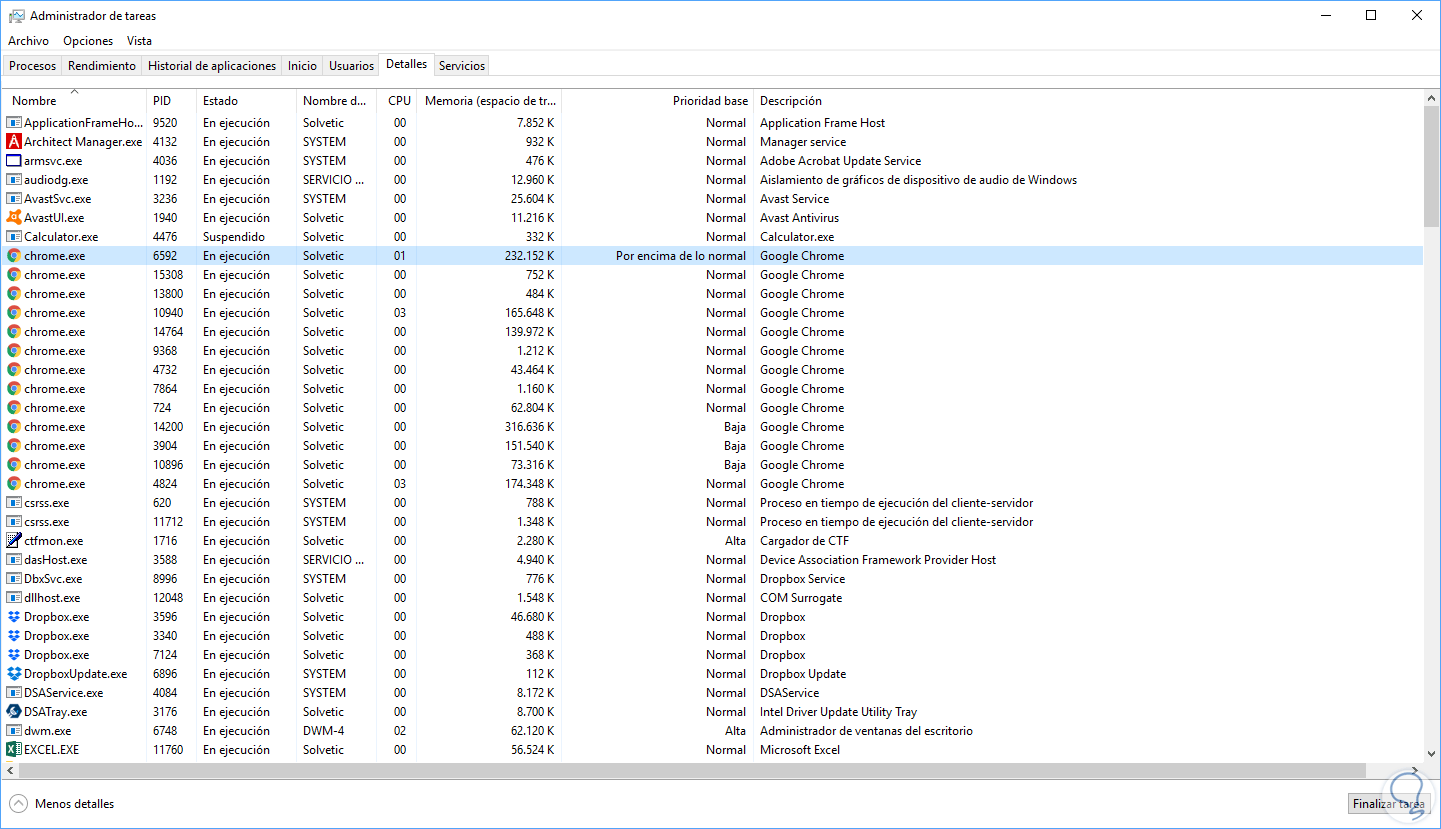Select the 'Intel Driver Update Utility Tray' description
The width and height of the screenshot is (1441, 829).
click(x=839, y=712)
